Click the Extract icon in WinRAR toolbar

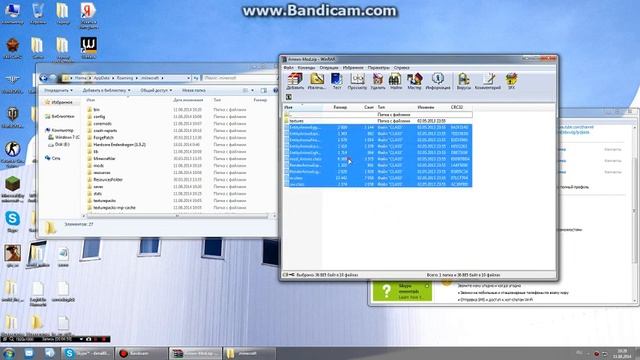click(316, 81)
